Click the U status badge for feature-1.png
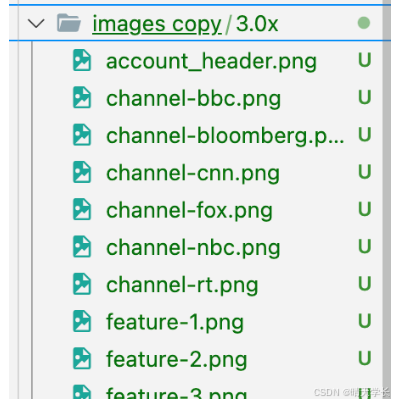The width and height of the screenshot is (394, 404). click(364, 322)
